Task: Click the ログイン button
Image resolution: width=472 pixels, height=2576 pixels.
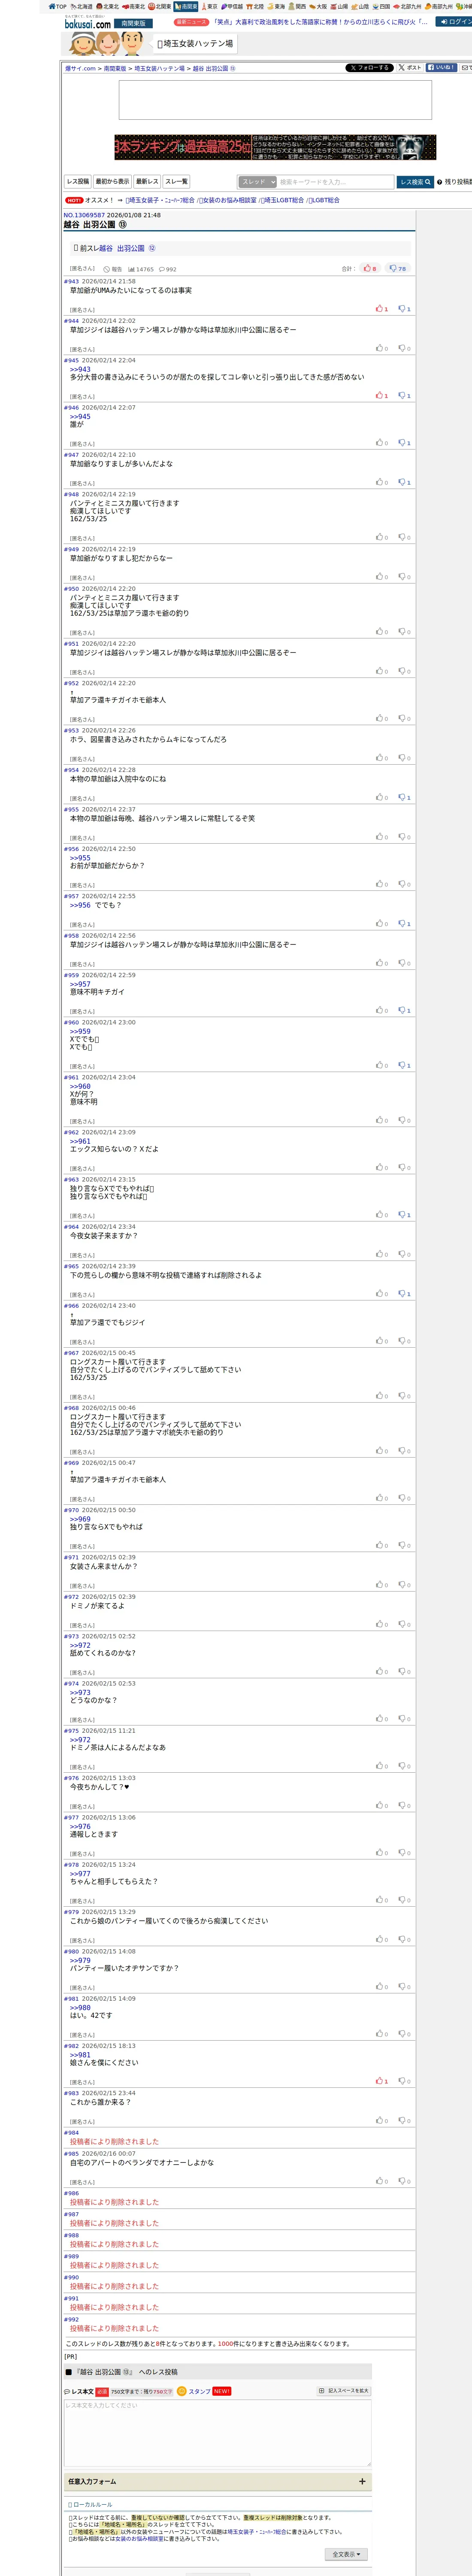Action: [456, 21]
